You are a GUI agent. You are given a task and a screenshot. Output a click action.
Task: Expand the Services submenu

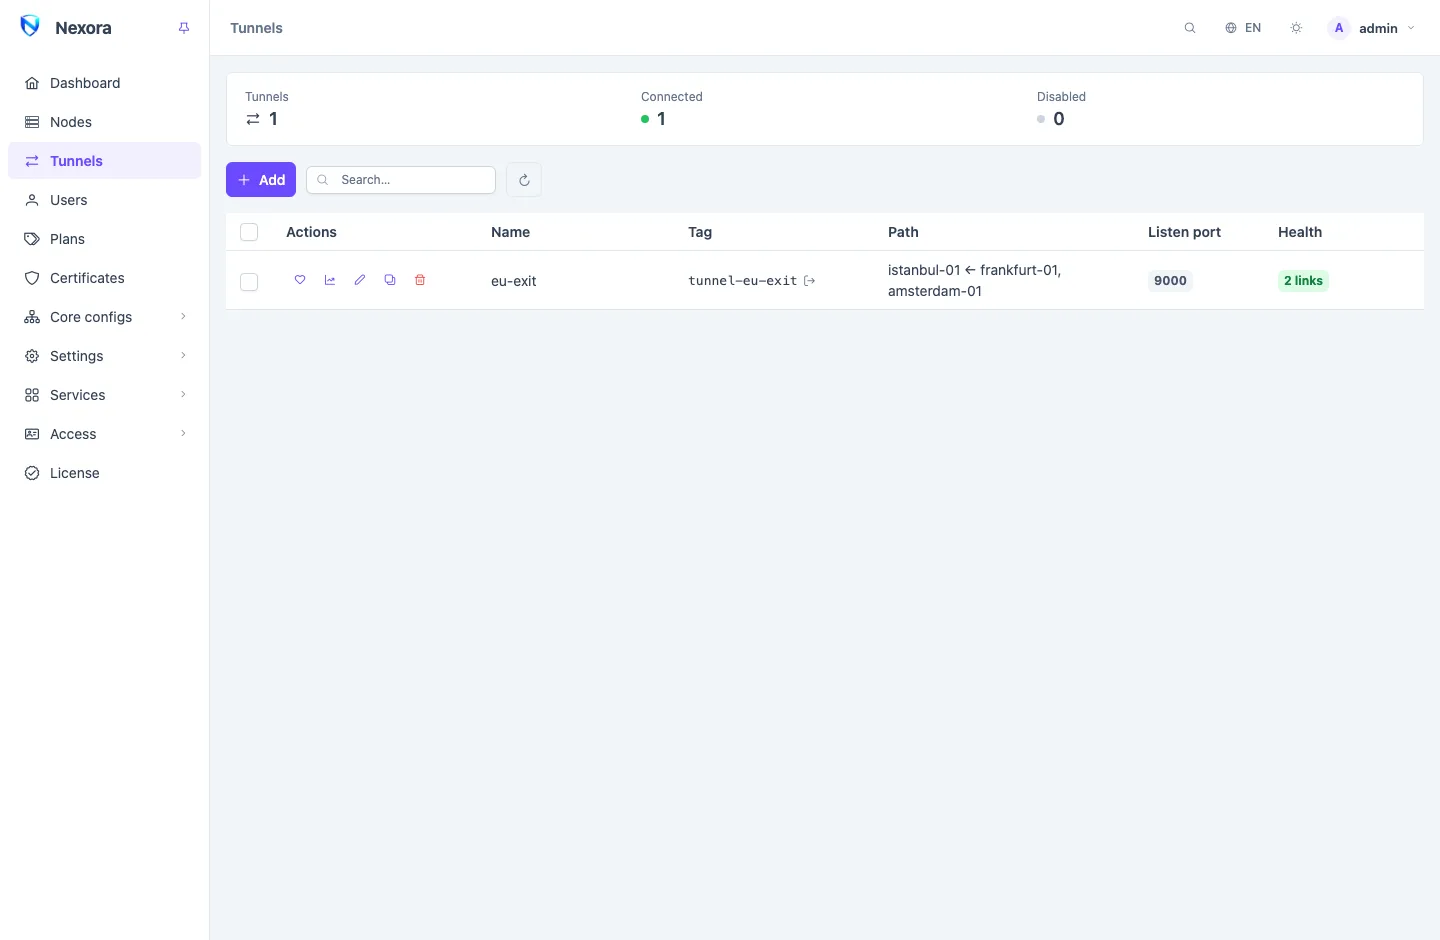click(105, 395)
